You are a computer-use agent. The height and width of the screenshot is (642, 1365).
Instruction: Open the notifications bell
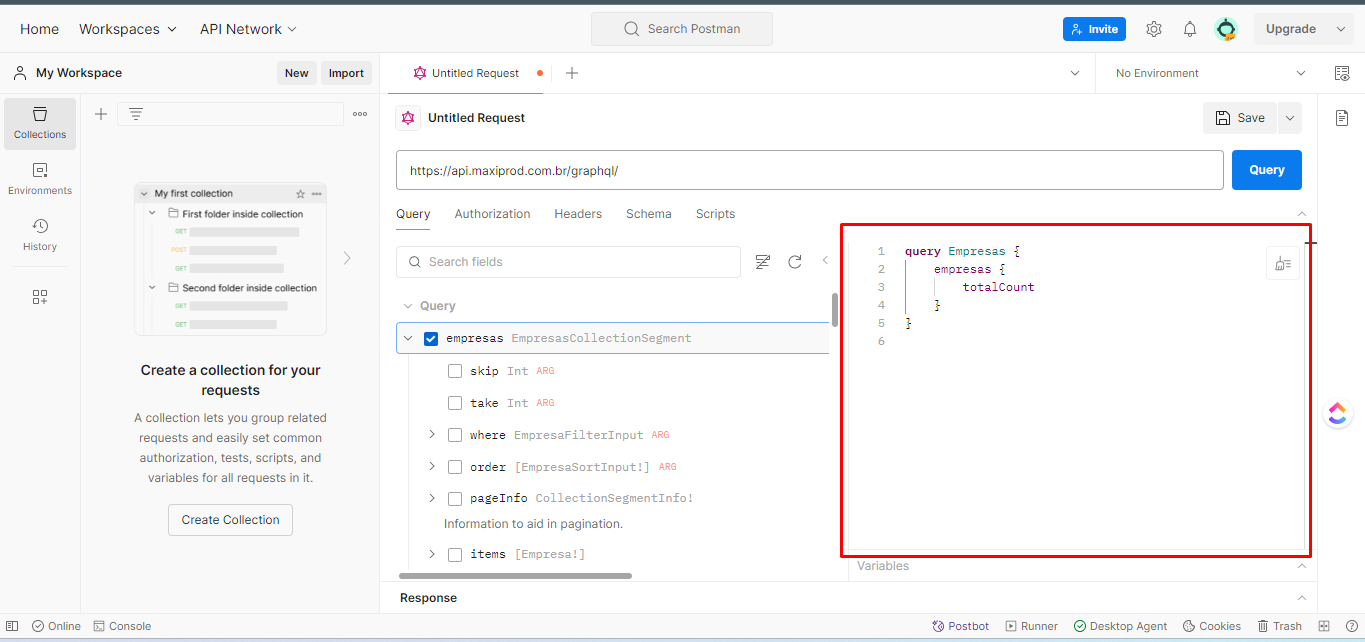tap(1190, 29)
